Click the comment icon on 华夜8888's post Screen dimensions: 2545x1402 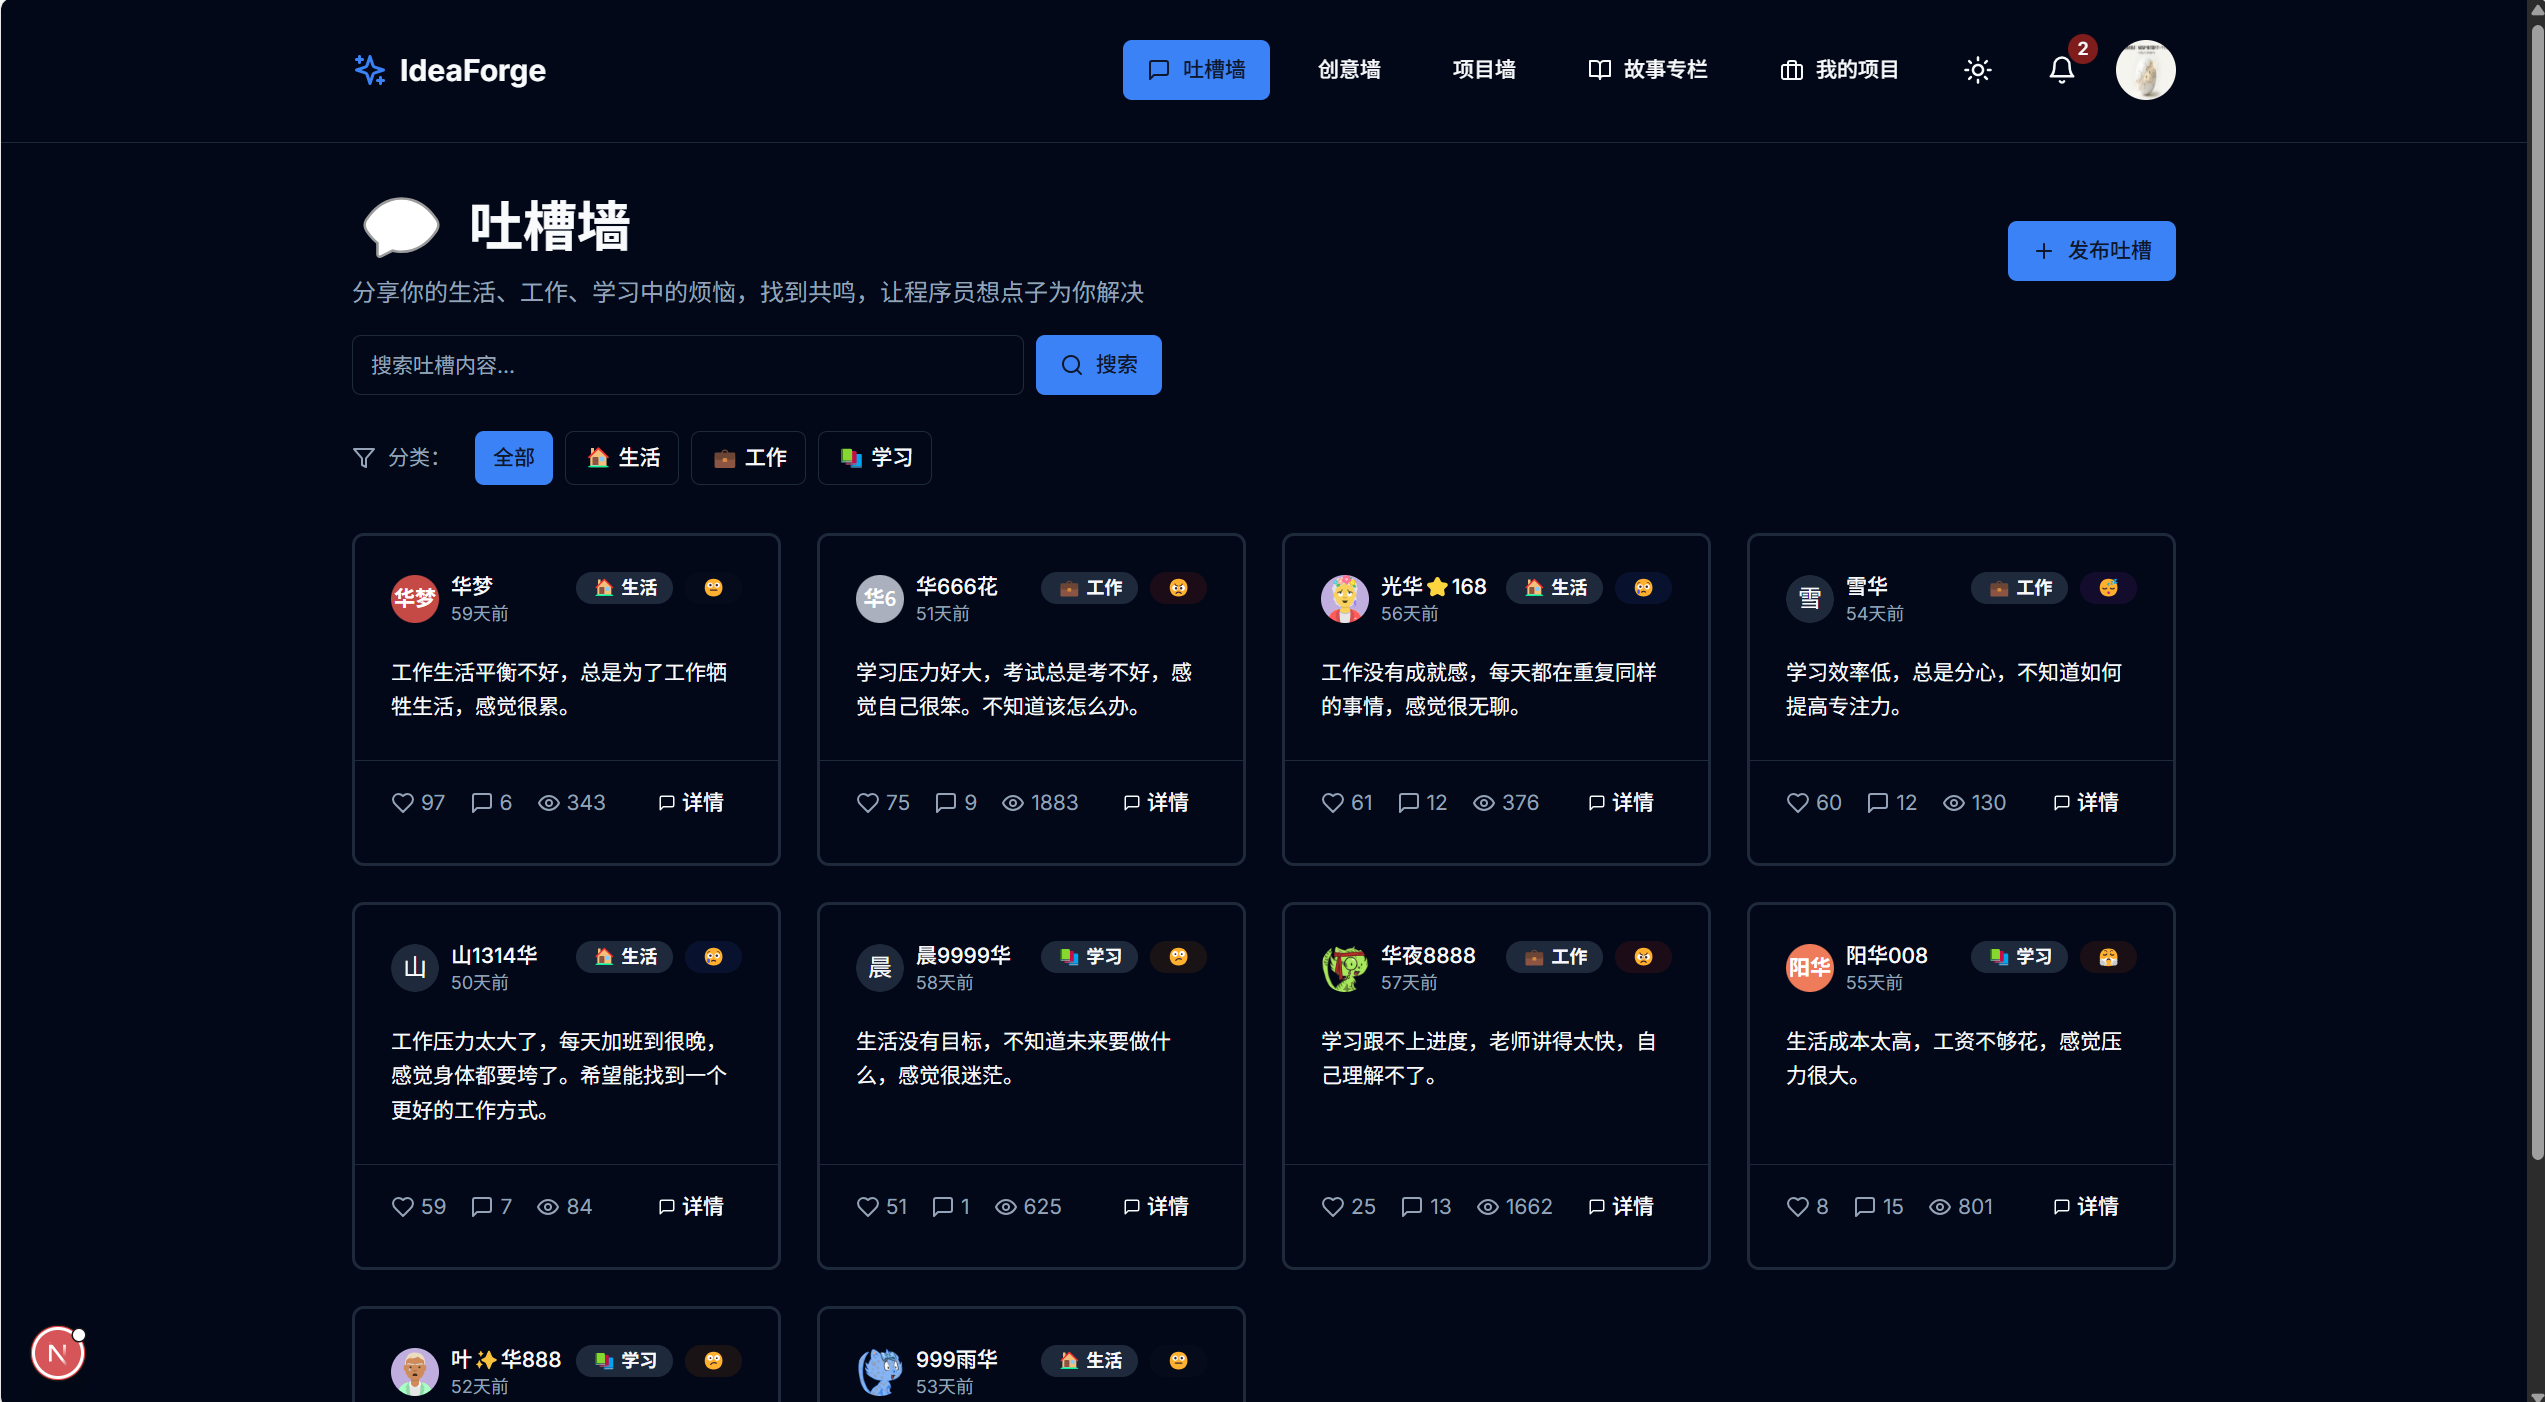(x=1411, y=1206)
